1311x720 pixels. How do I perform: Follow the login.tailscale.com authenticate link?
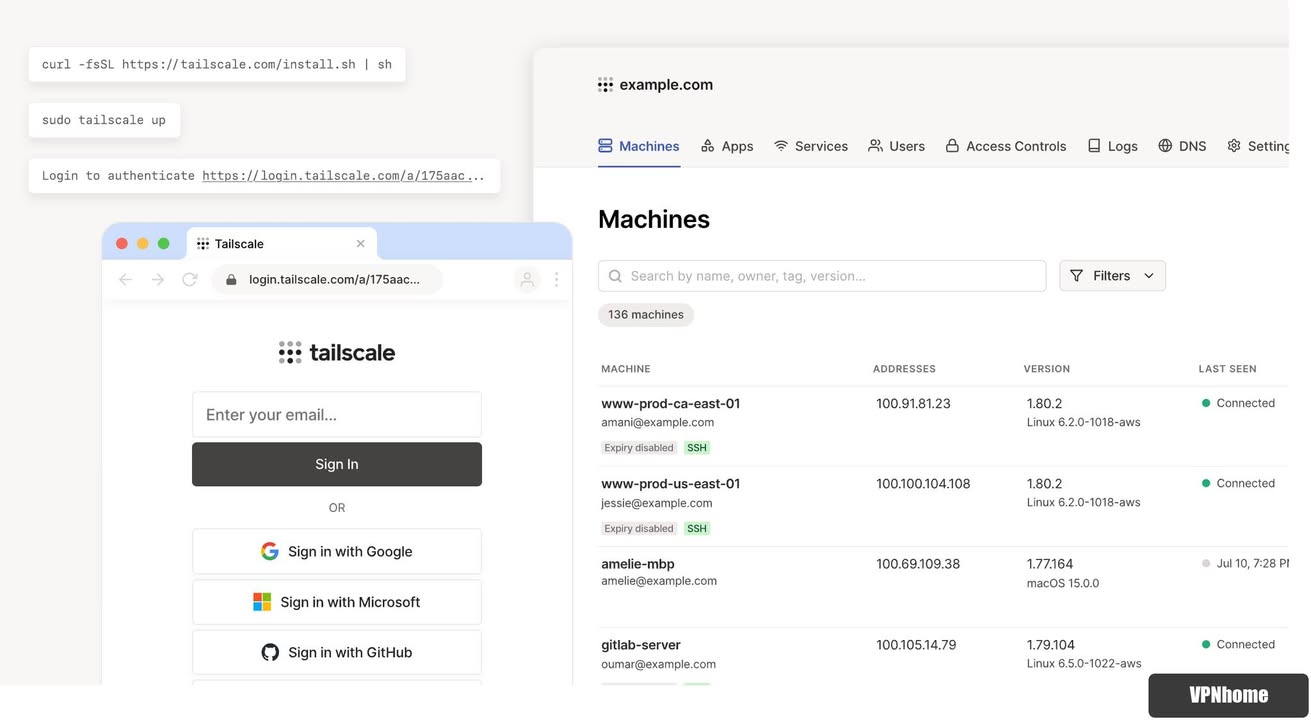343,176
